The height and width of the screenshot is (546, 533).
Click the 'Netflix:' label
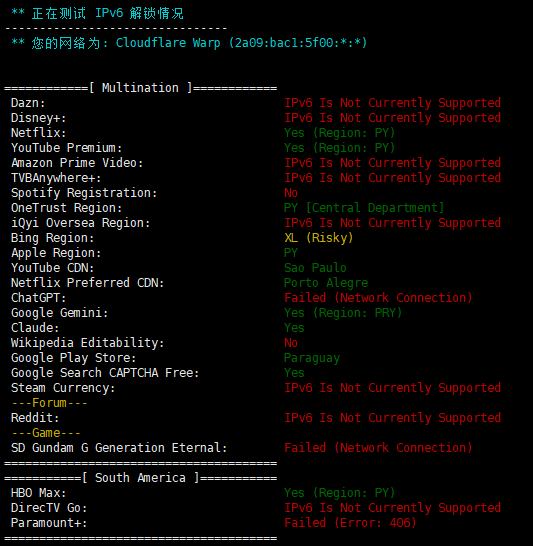[x=39, y=133]
